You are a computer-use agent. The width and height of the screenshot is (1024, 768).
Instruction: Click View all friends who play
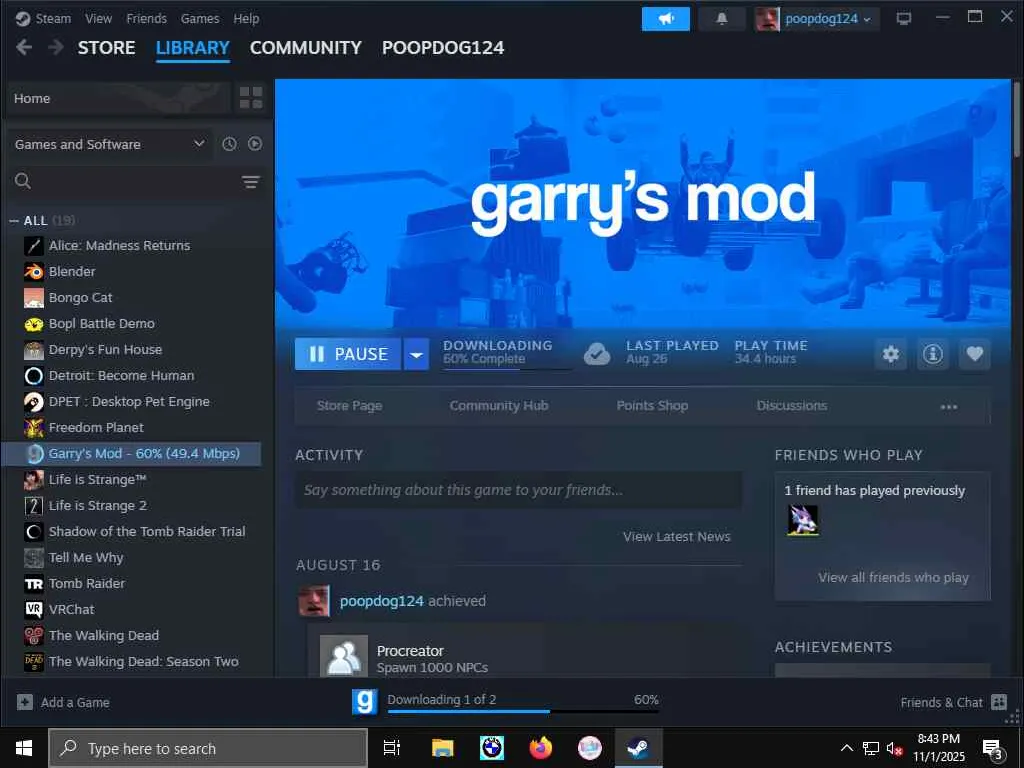pyautogui.click(x=893, y=577)
